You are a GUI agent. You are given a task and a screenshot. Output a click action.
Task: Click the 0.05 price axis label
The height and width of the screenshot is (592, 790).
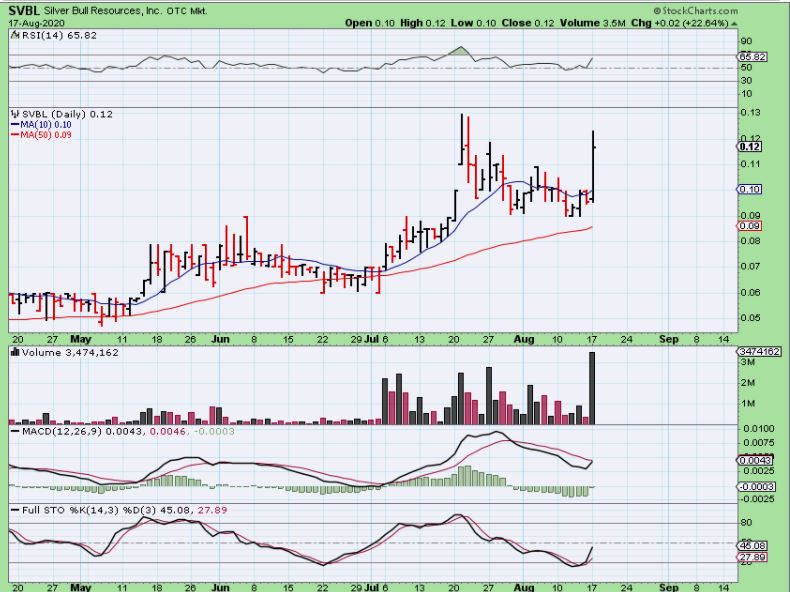pyautogui.click(x=750, y=317)
